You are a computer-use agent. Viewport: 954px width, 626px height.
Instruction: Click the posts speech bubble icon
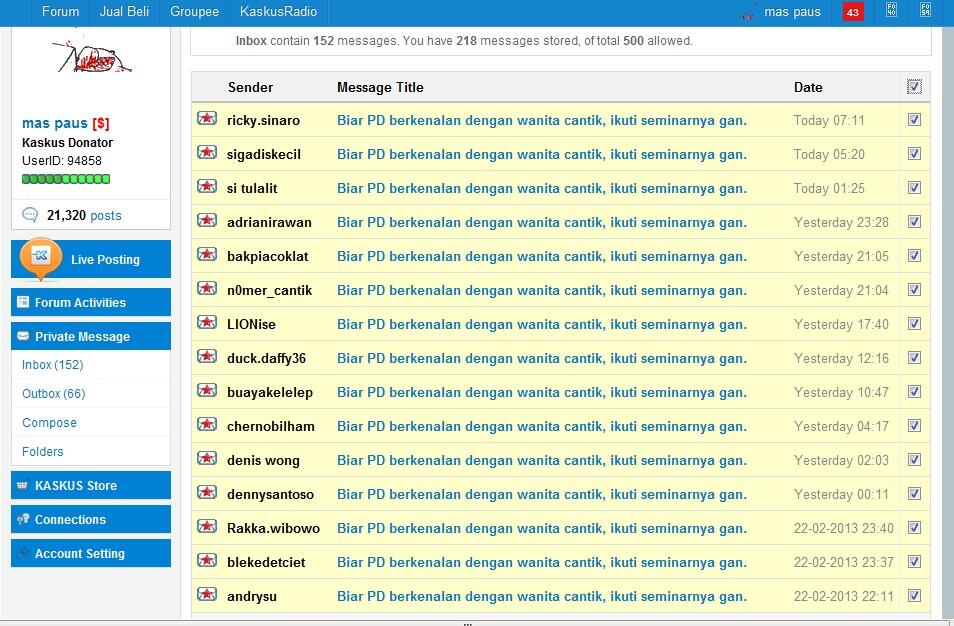click(29, 215)
